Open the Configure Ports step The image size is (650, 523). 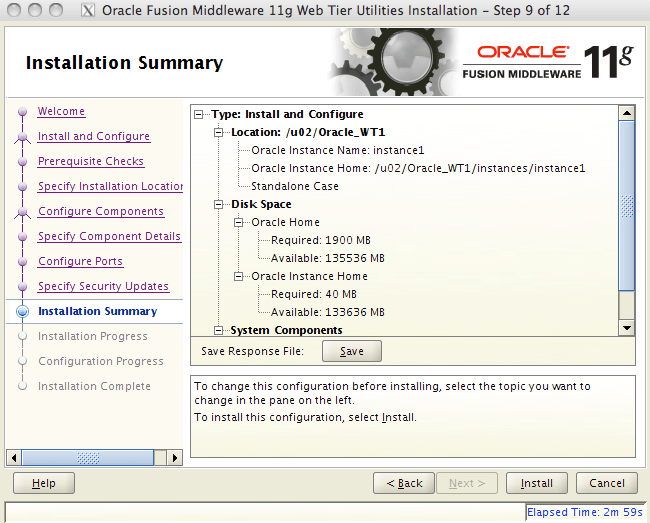coord(80,262)
